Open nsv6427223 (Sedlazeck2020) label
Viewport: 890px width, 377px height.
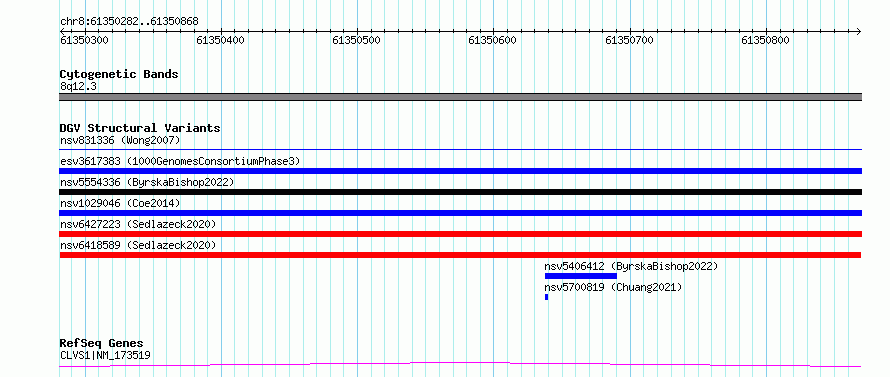click(138, 224)
